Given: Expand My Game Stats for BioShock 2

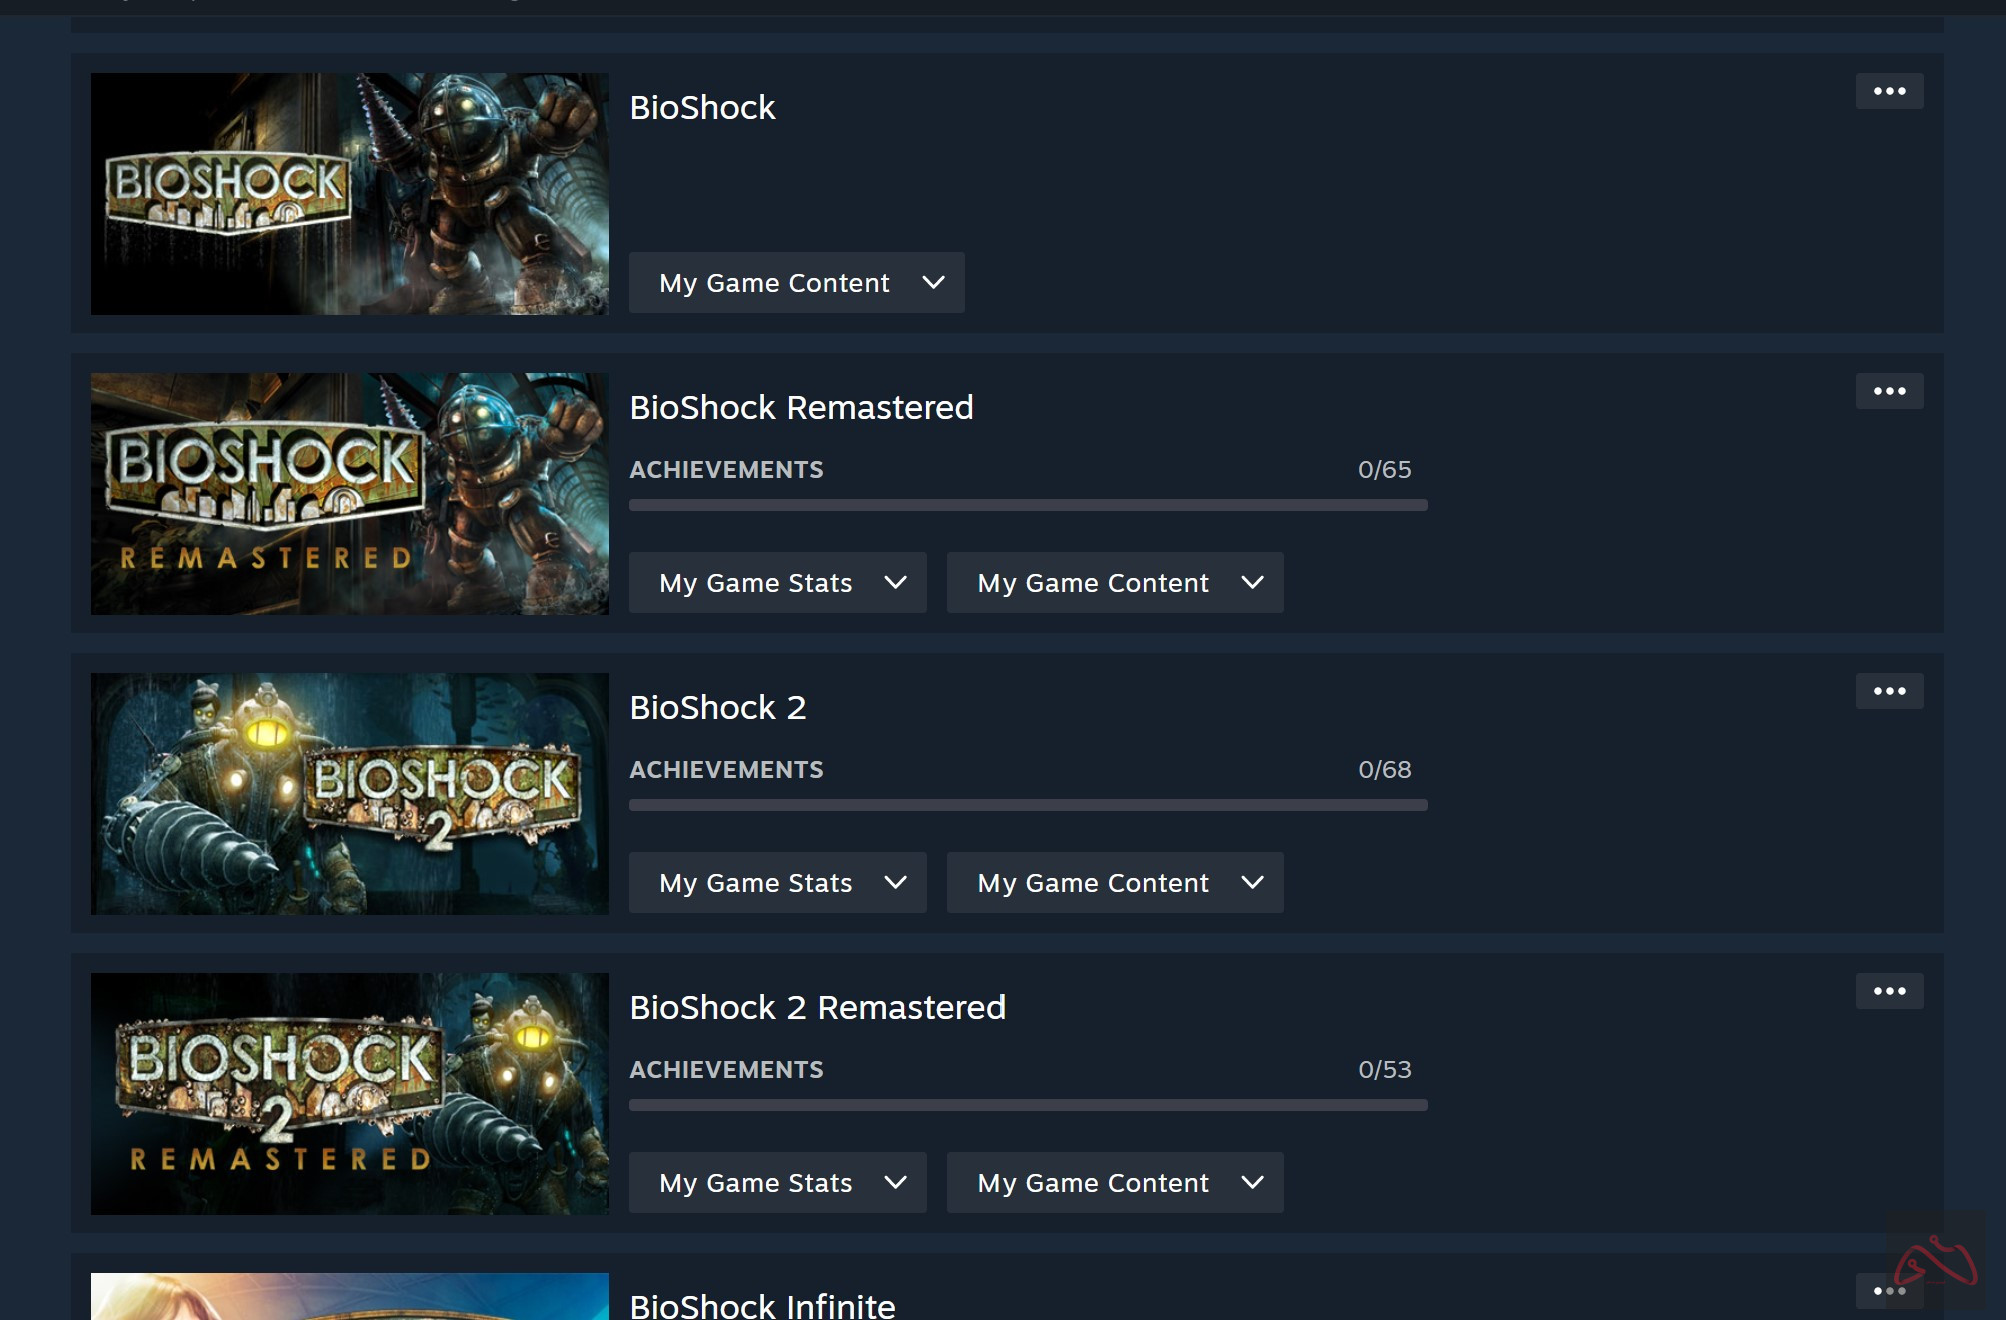Looking at the screenshot, I should point(777,883).
